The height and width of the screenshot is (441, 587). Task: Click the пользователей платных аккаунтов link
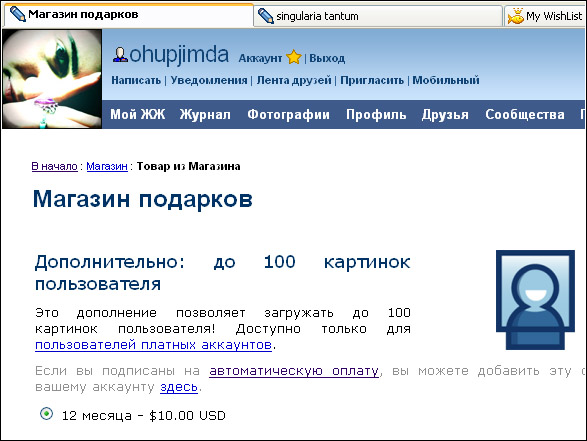(153, 344)
